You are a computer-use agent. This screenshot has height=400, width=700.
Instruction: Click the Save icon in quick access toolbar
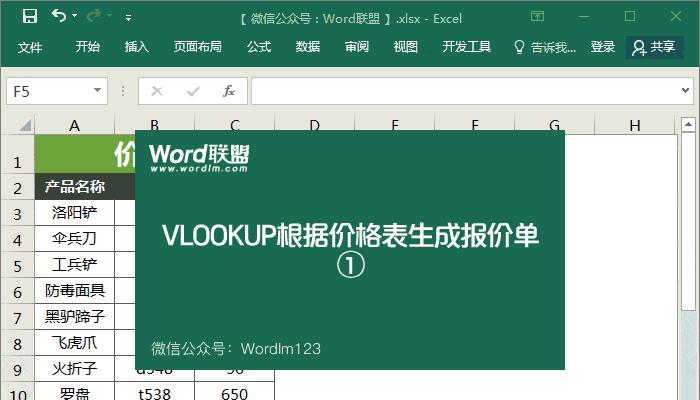(x=30, y=17)
